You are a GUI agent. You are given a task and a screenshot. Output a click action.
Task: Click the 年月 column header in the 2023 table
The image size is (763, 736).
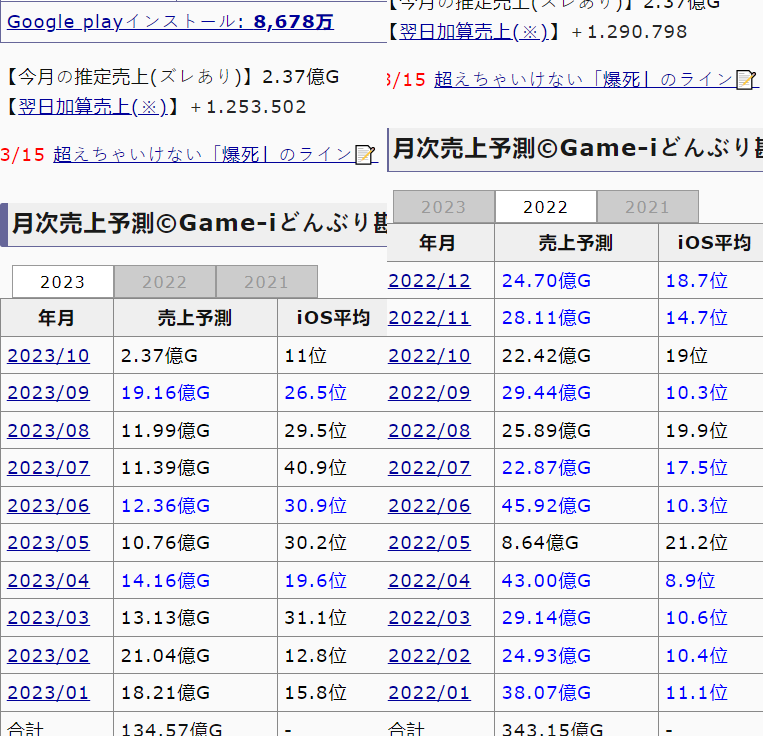(x=56, y=318)
